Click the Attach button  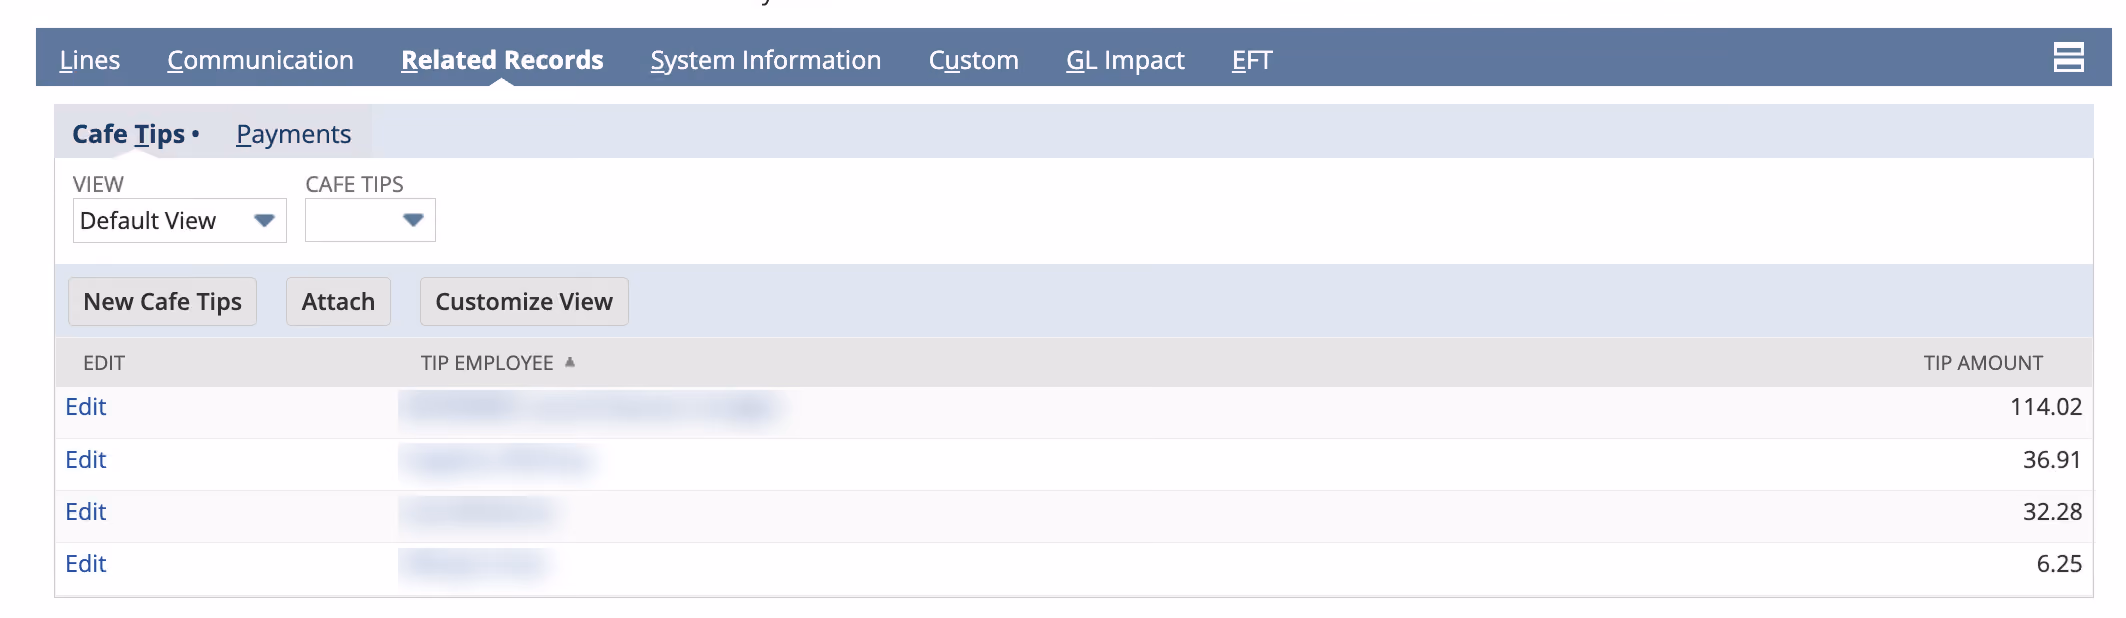click(x=338, y=301)
